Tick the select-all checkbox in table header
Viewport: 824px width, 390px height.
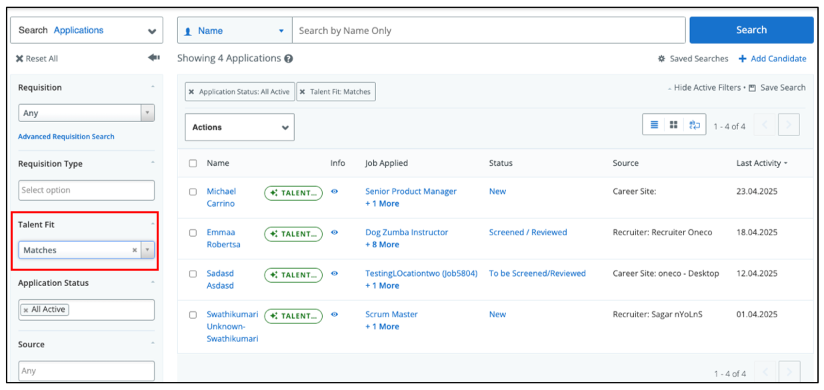193,163
